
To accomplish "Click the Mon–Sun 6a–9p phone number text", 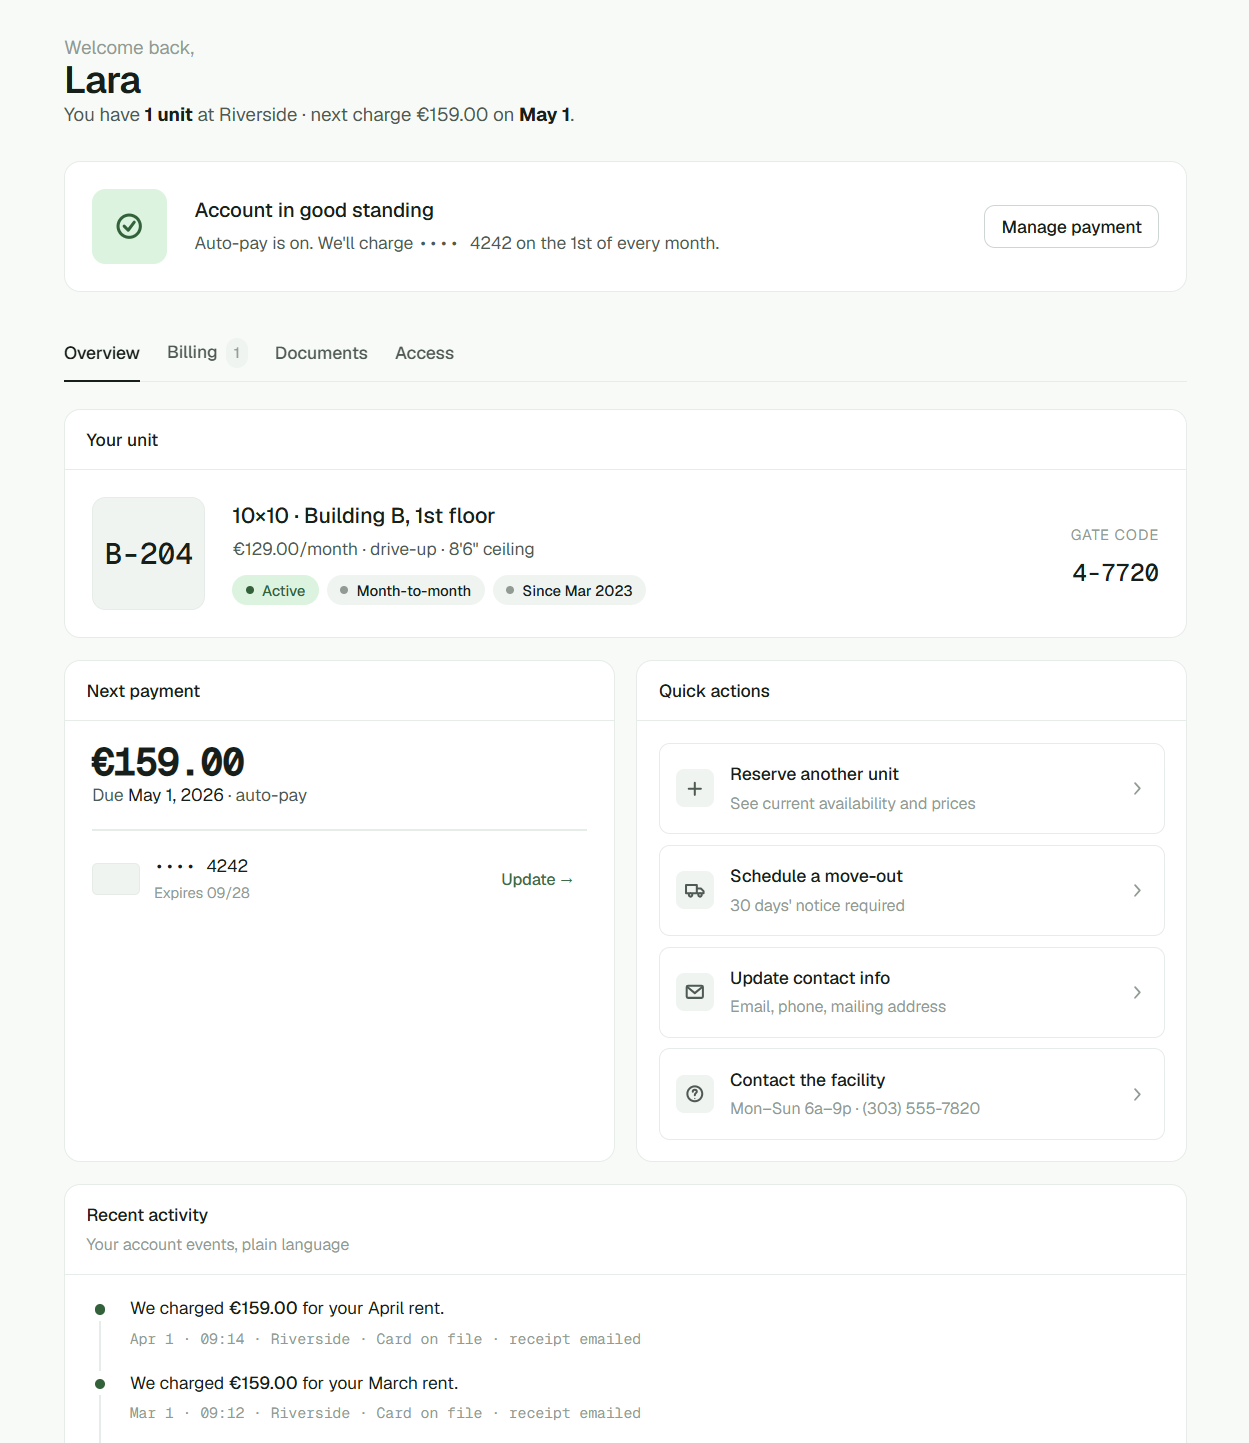I will pyautogui.click(x=855, y=1108).
